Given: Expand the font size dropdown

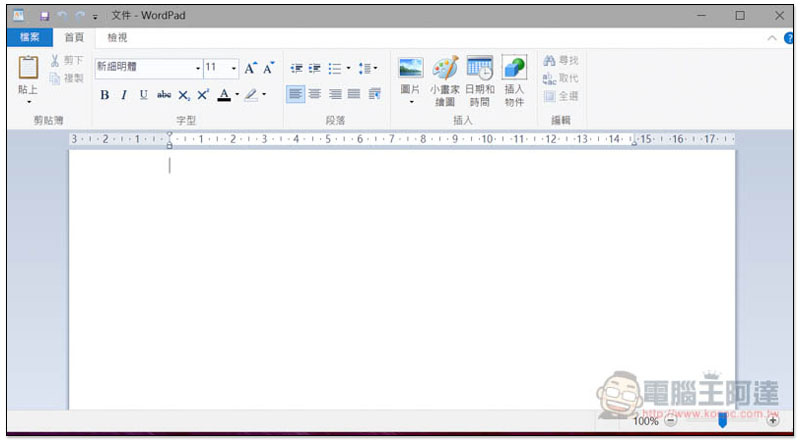Looking at the screenshot, I should click(x=234, y=68).
